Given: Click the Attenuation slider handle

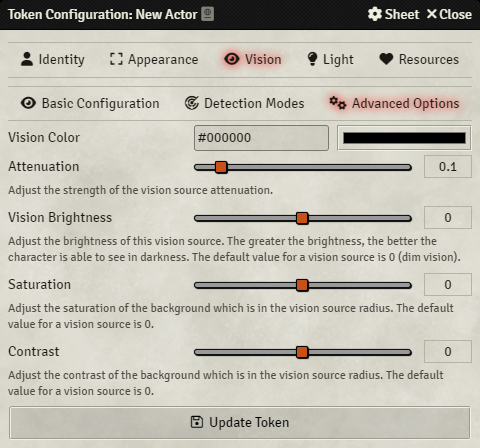Looking at the screenshot, I should click(x=221, y=167).
